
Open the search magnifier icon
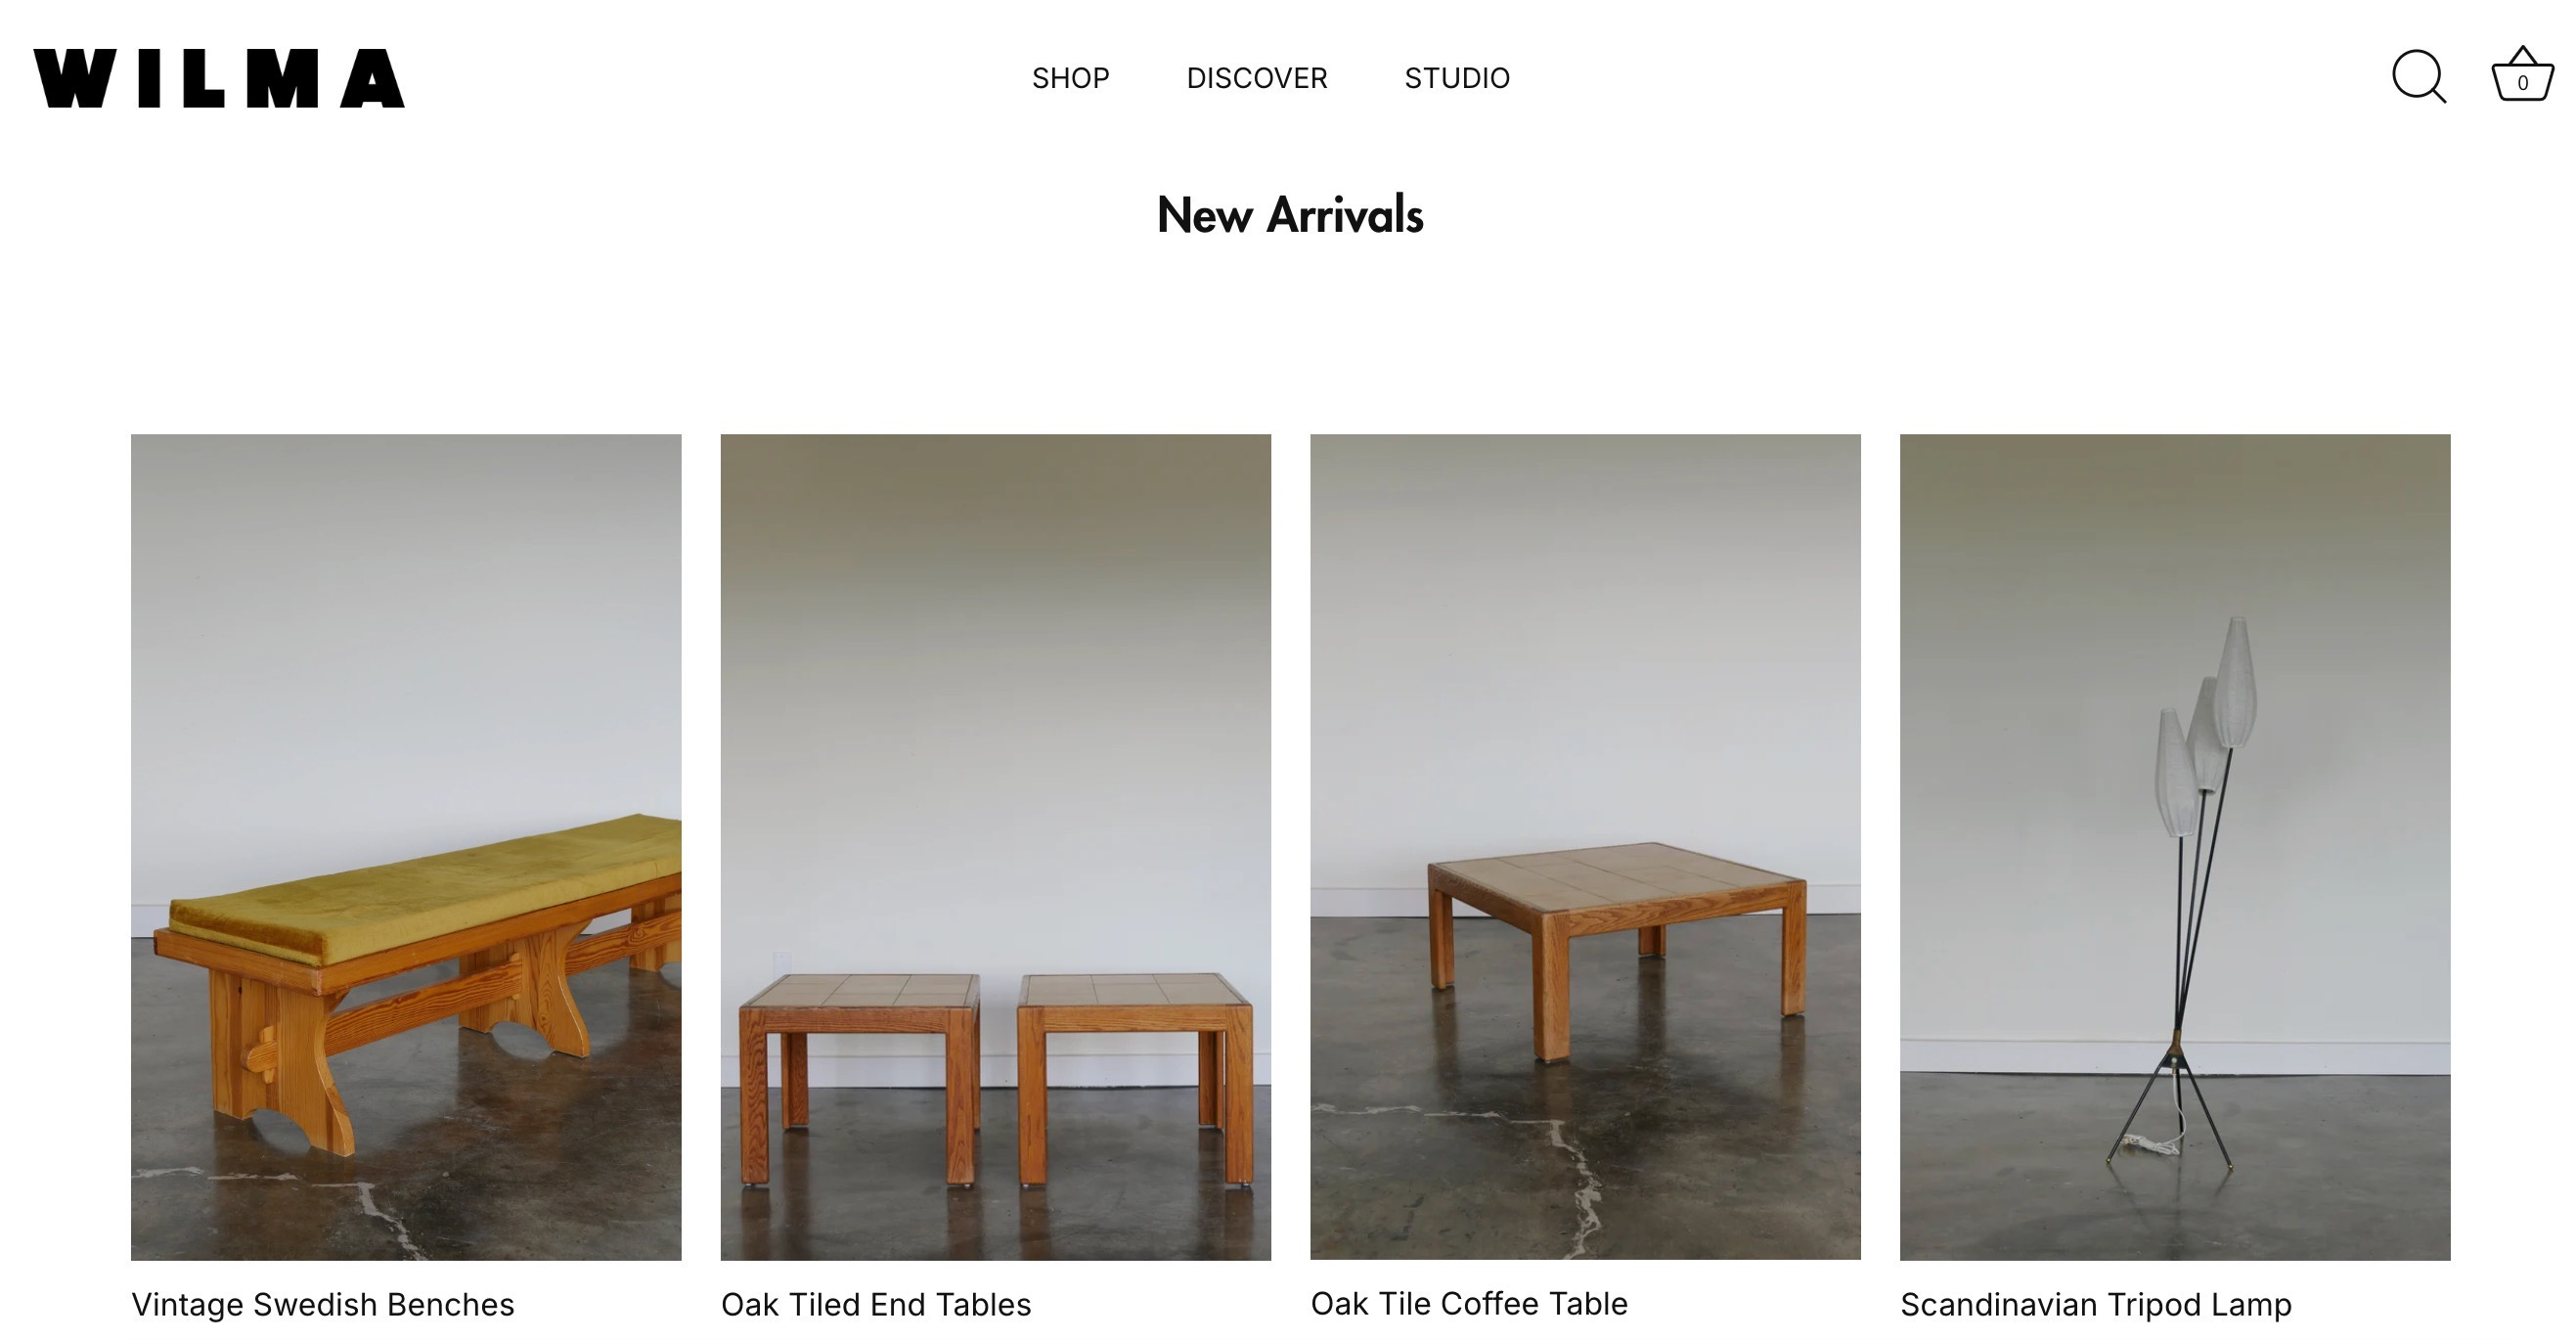[x=2418, y=77]
